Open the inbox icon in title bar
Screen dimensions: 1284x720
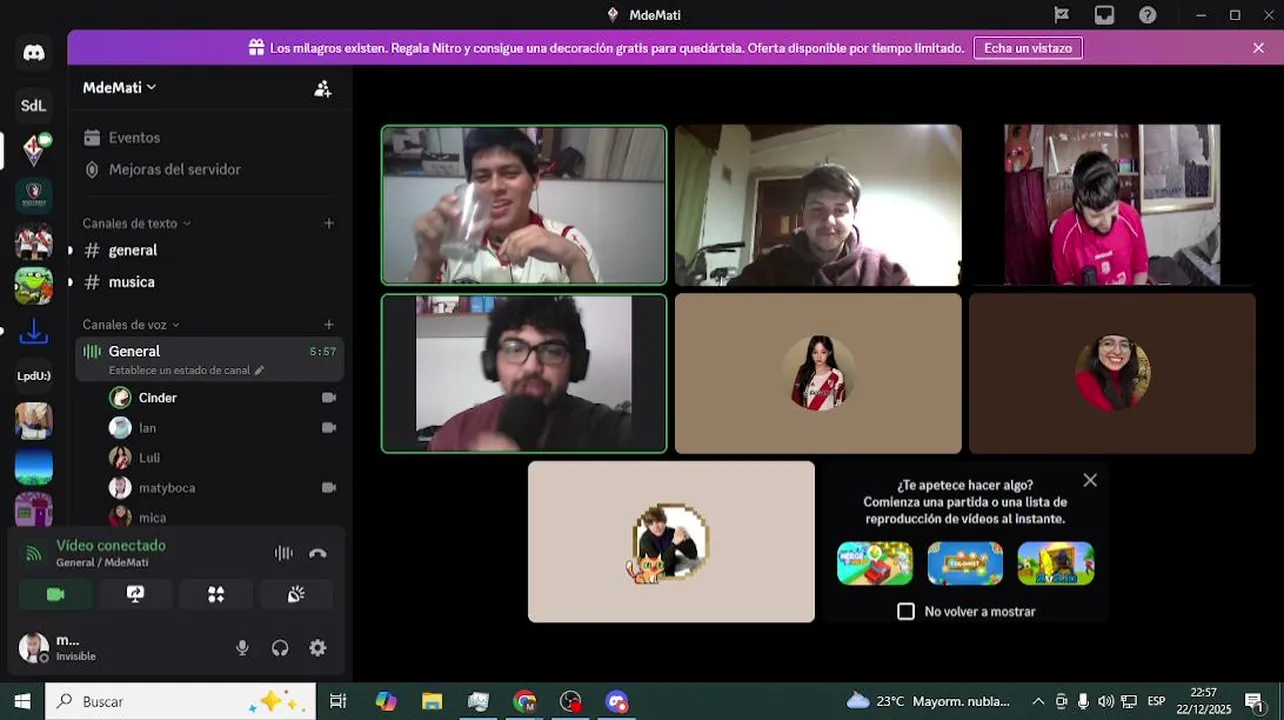1104,15
